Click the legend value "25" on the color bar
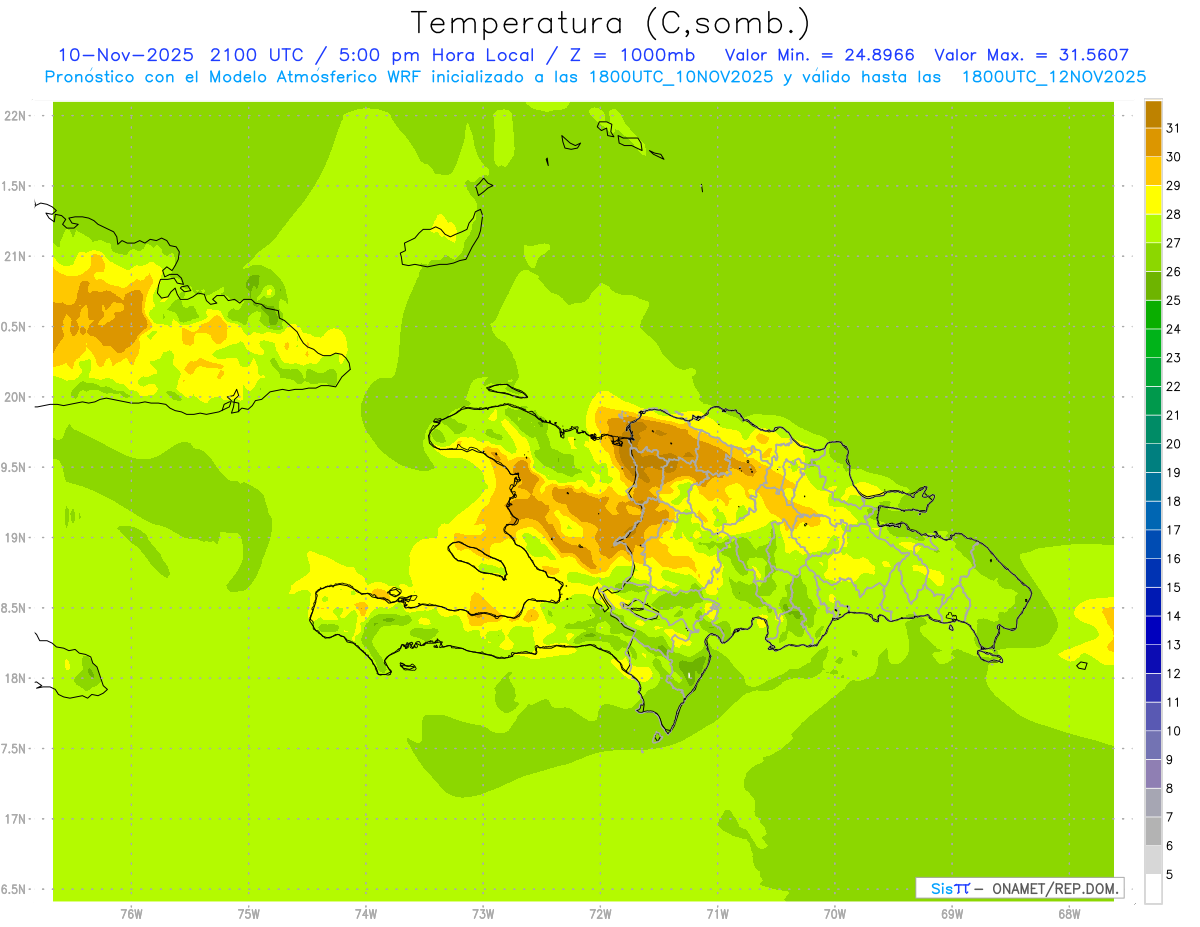Image resolution: width=1200 pixels, height=927 pixels. point(1173,300)
